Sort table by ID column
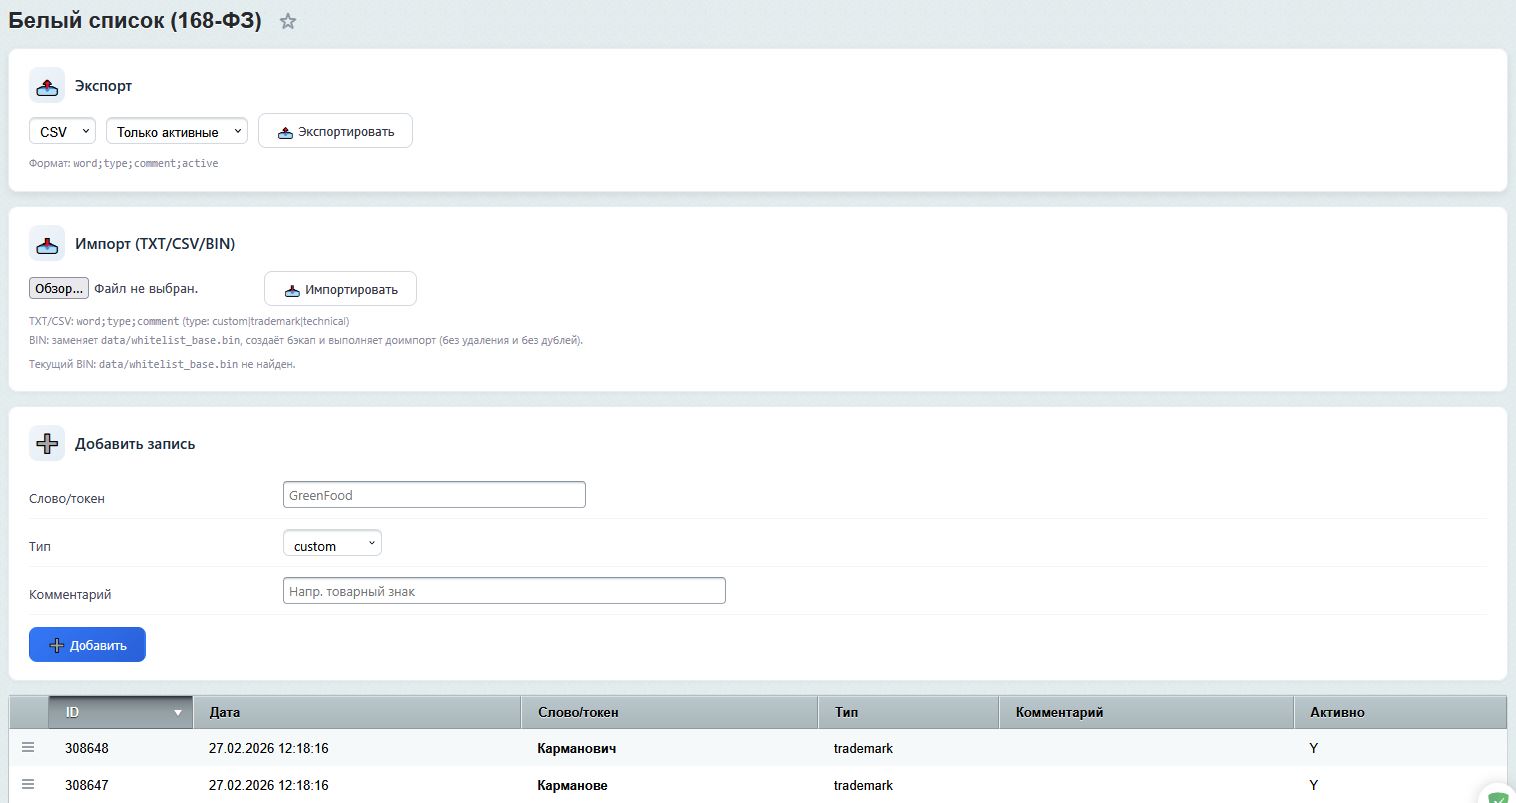The width and height of the screenshot is (1516, 803). (120, 712)
